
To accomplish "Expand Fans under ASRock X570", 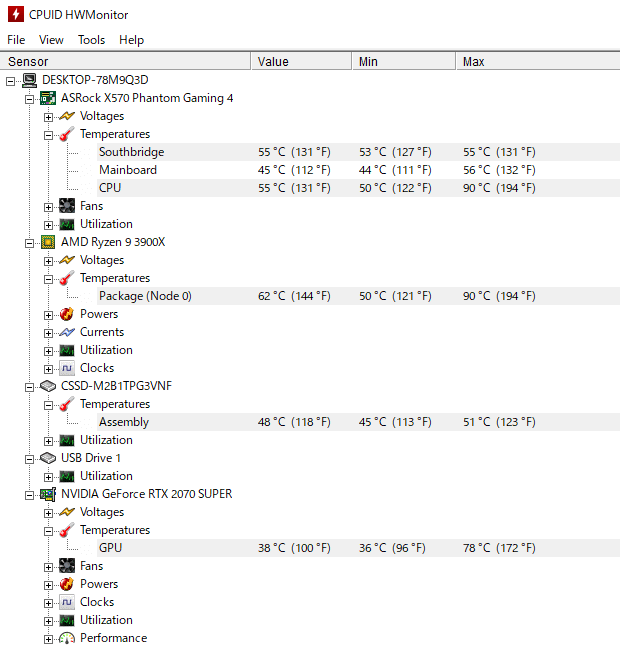I will (49, 208).
